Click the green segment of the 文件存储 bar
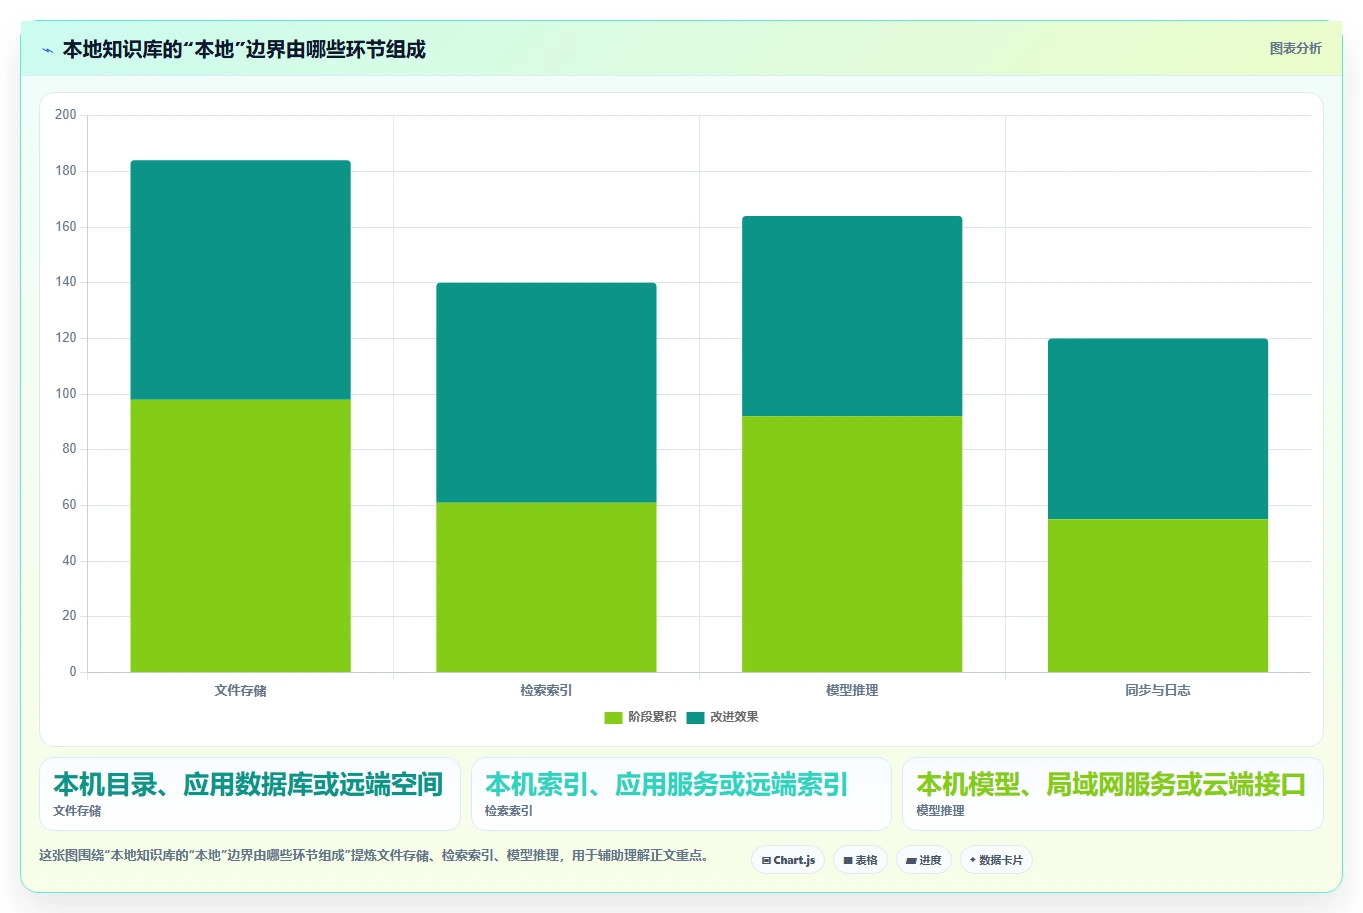The image size is (1363, 913). tap(240, 536)
